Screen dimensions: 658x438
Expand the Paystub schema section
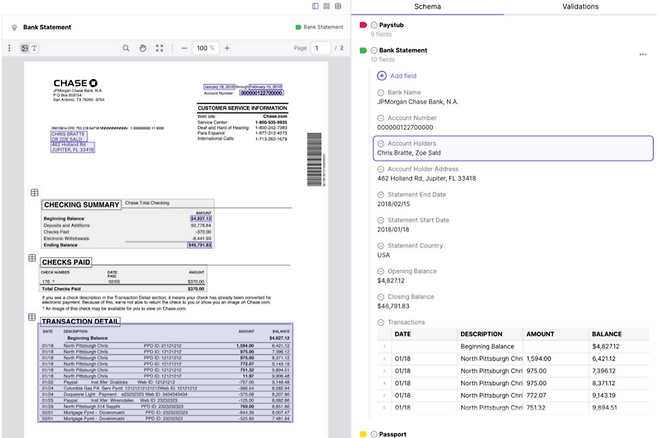pyautogui.click(x=374, y=24)
